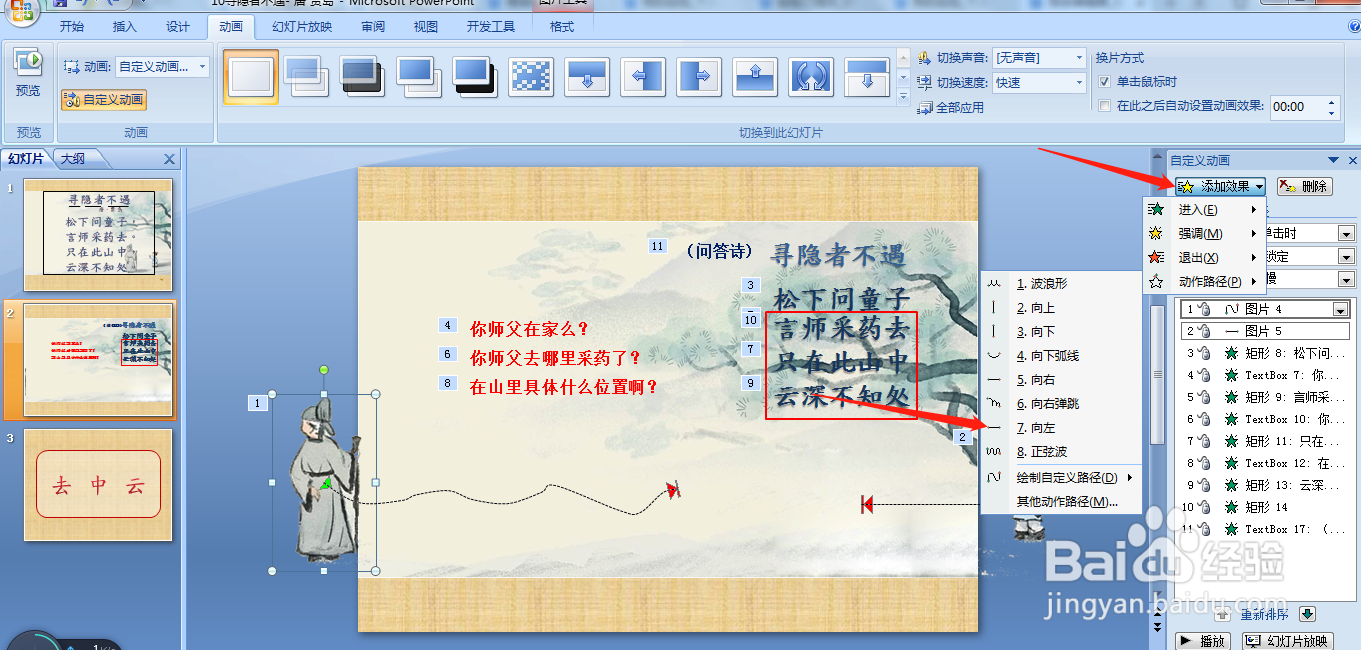The image size is (1361, 650).
Task: Close the slides thumbnail pane
Action: point(169,159)
